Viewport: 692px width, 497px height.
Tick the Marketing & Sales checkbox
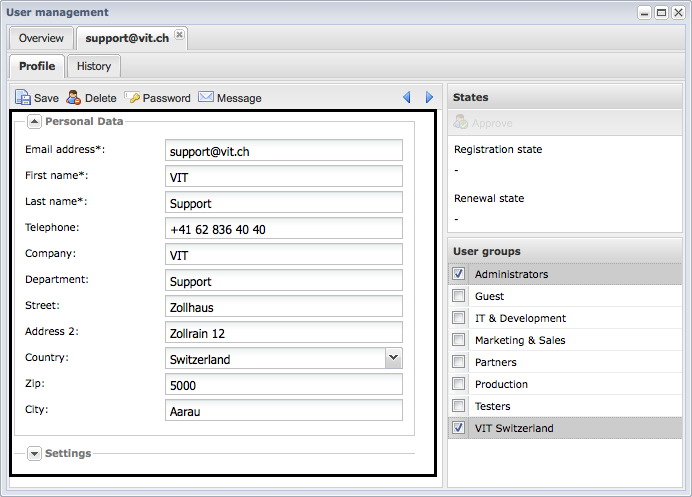point(459,340)
